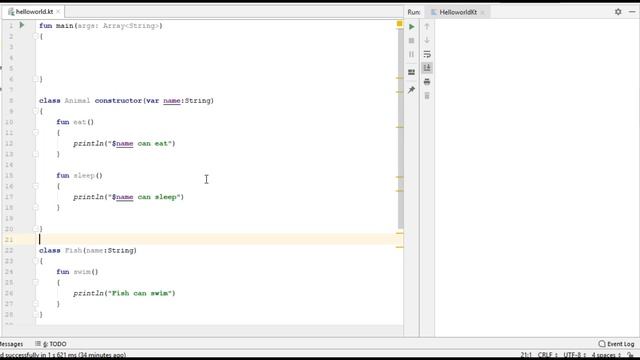Viewport: 640px width, 360px height.
Task: Click the Animal class name
Action: (77, 101)
